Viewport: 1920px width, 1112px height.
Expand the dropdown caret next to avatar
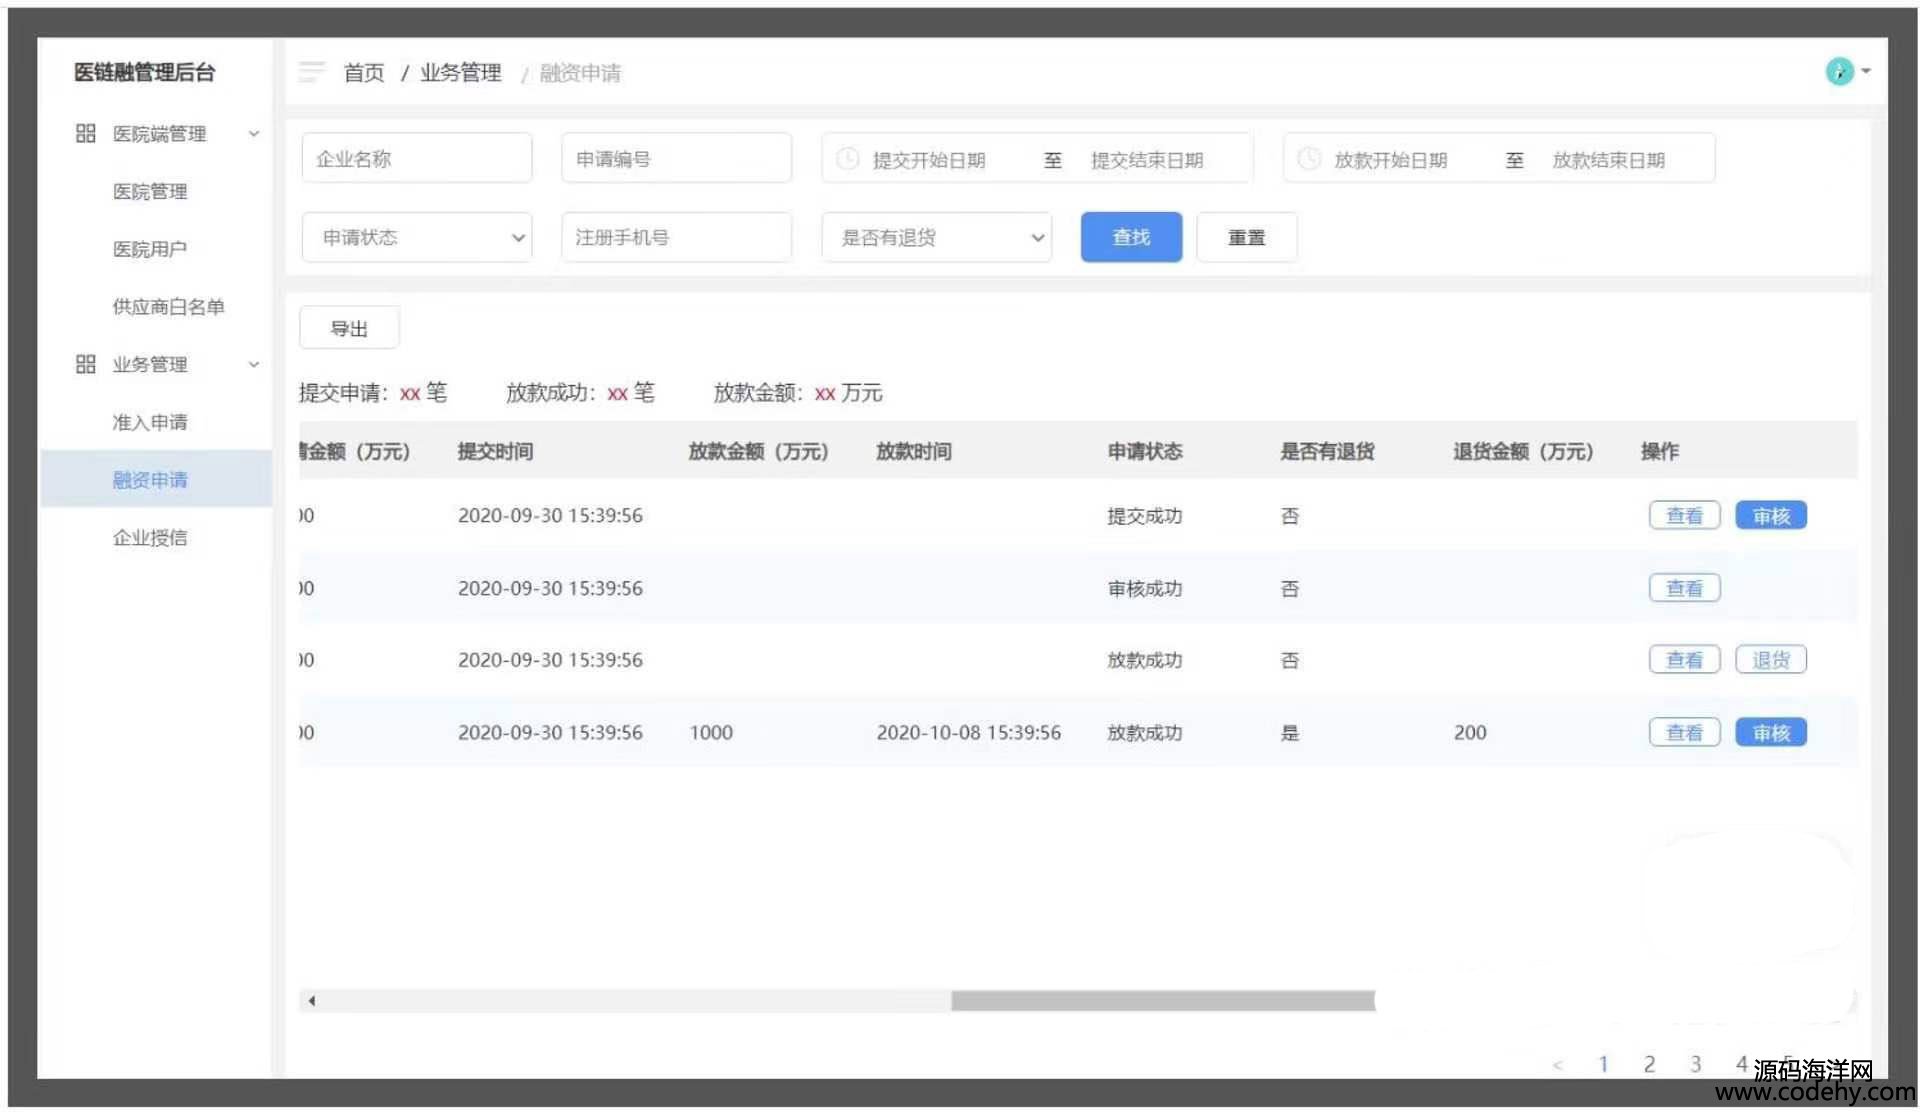(x=1866, y=71)
